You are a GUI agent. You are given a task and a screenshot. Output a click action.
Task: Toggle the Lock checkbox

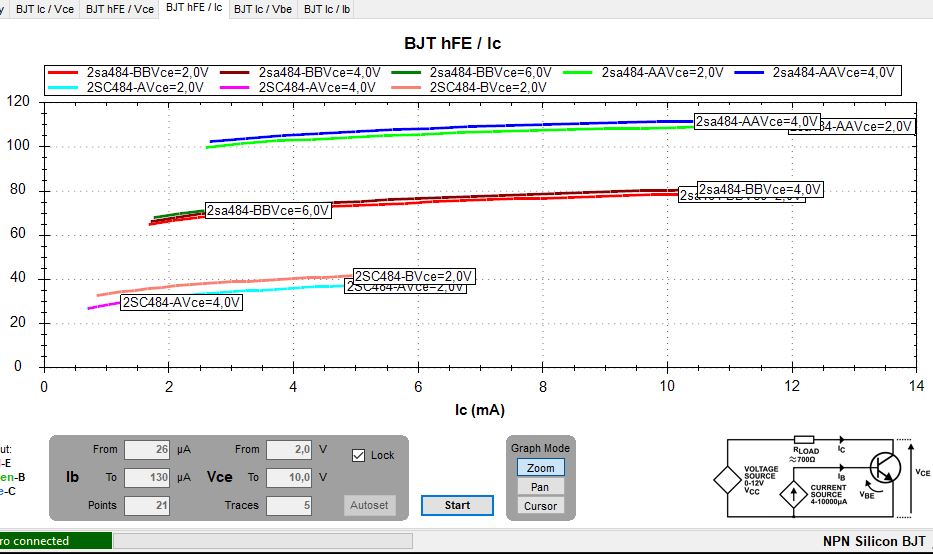pyautogui.click(x=358, y=455)
